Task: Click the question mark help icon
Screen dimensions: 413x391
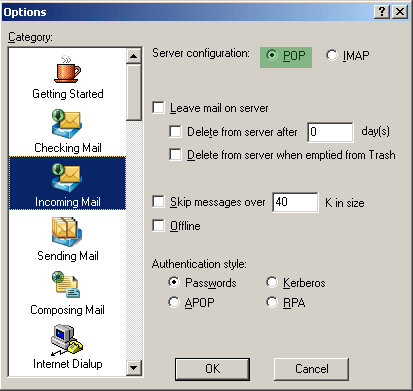Action: pos(382,12)
